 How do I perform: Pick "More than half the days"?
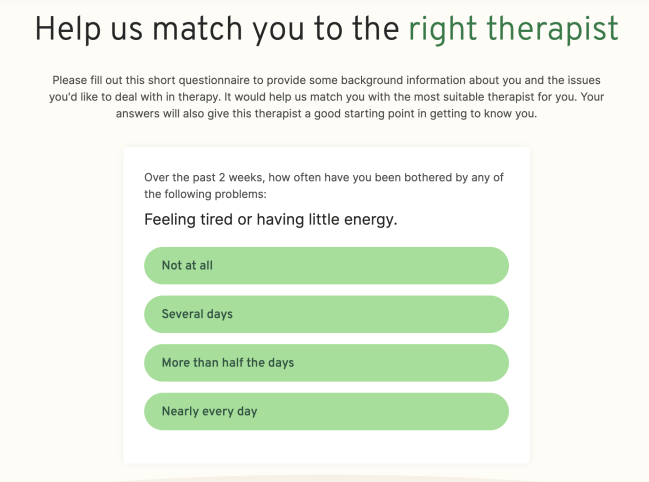(326, 363)
